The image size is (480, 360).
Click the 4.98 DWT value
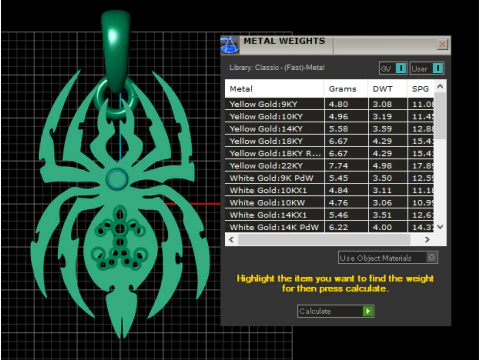pyautogui.click(x=382, y=166)
